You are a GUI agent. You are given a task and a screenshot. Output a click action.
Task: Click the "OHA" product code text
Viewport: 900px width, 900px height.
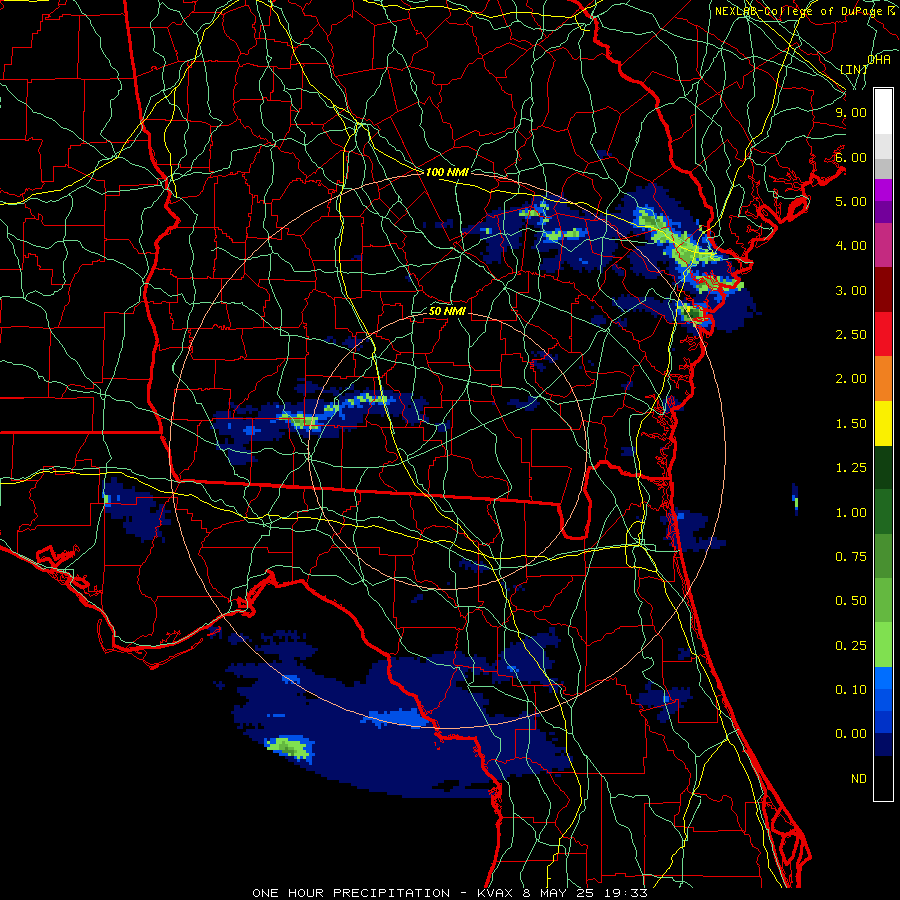click(x=879, y=59)
